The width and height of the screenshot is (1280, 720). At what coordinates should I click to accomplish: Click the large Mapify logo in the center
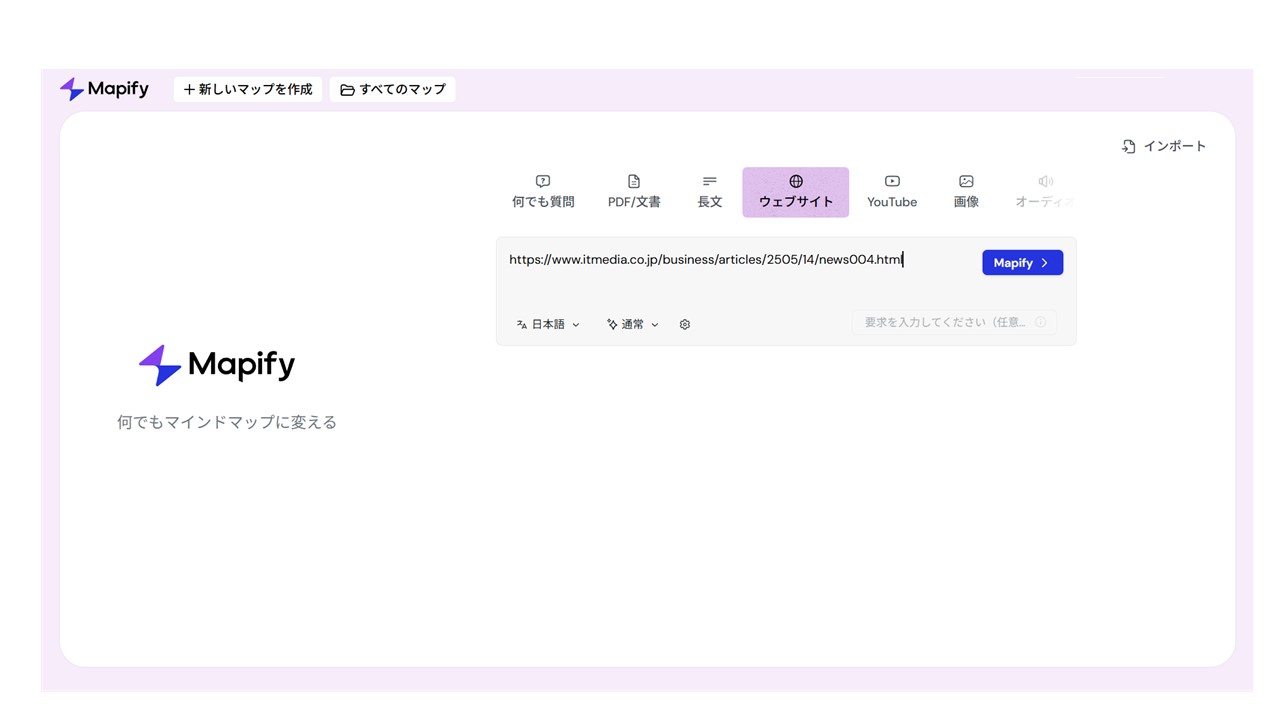[x=217, y=365]
